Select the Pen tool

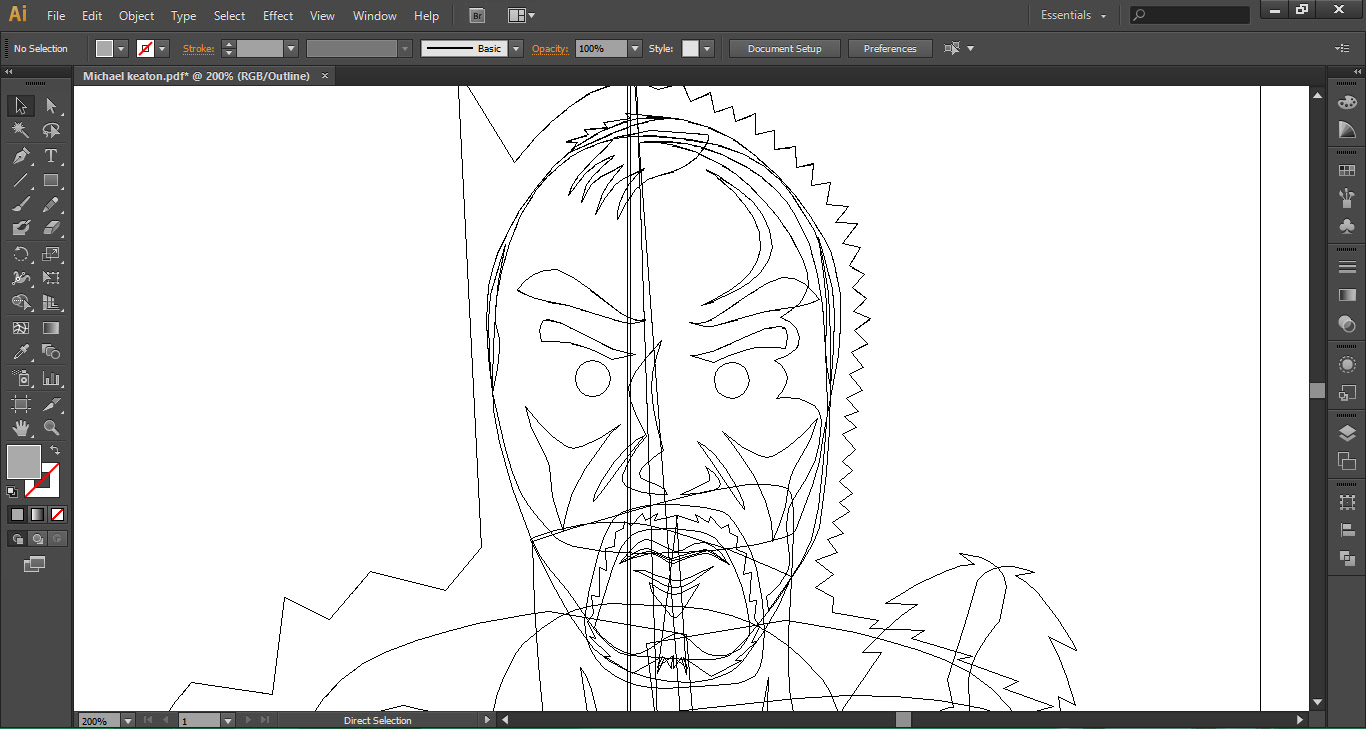click(x=20, y=156)
